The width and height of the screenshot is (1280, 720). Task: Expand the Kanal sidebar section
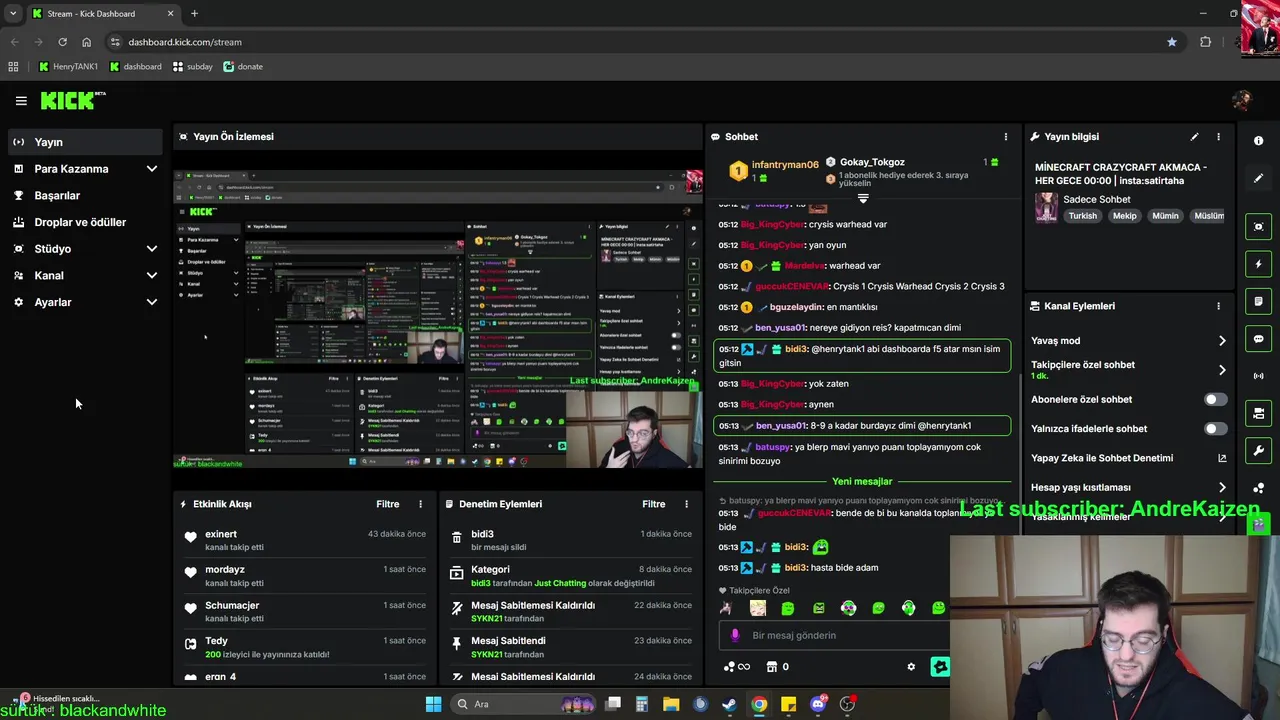coord(84,275)
